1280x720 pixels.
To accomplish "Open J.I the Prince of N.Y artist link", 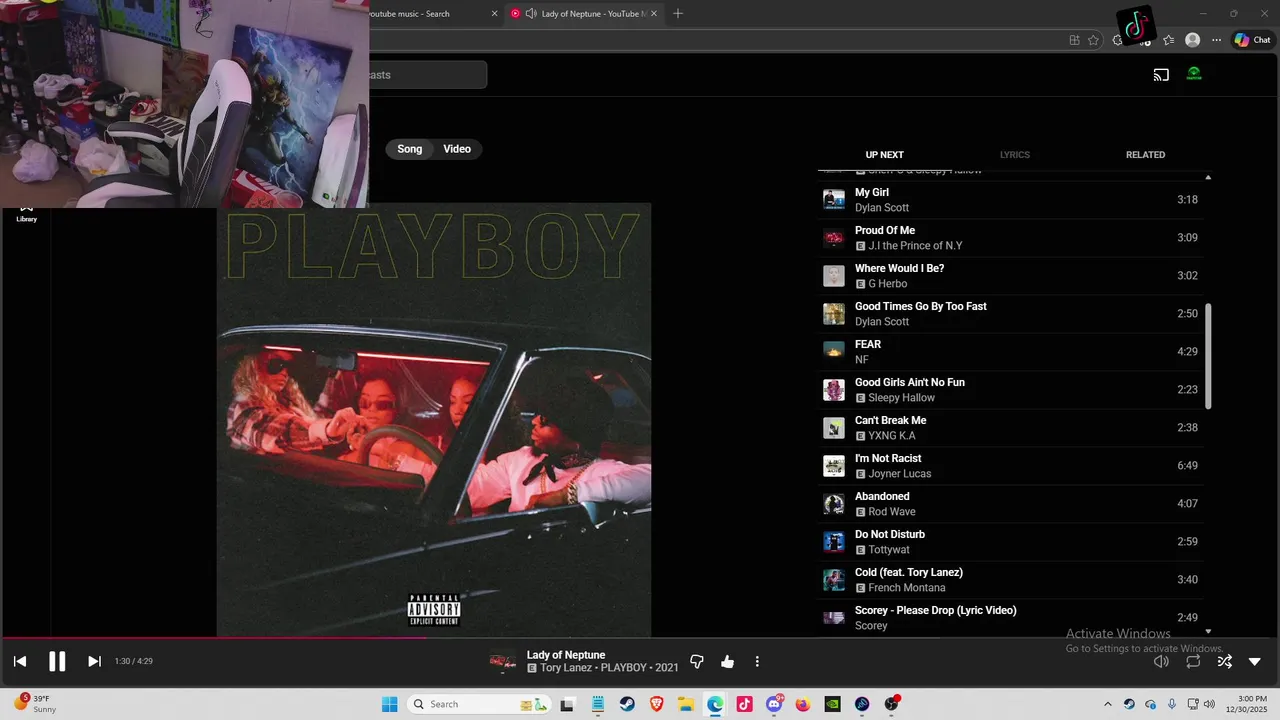I will (x=915, y=246).
